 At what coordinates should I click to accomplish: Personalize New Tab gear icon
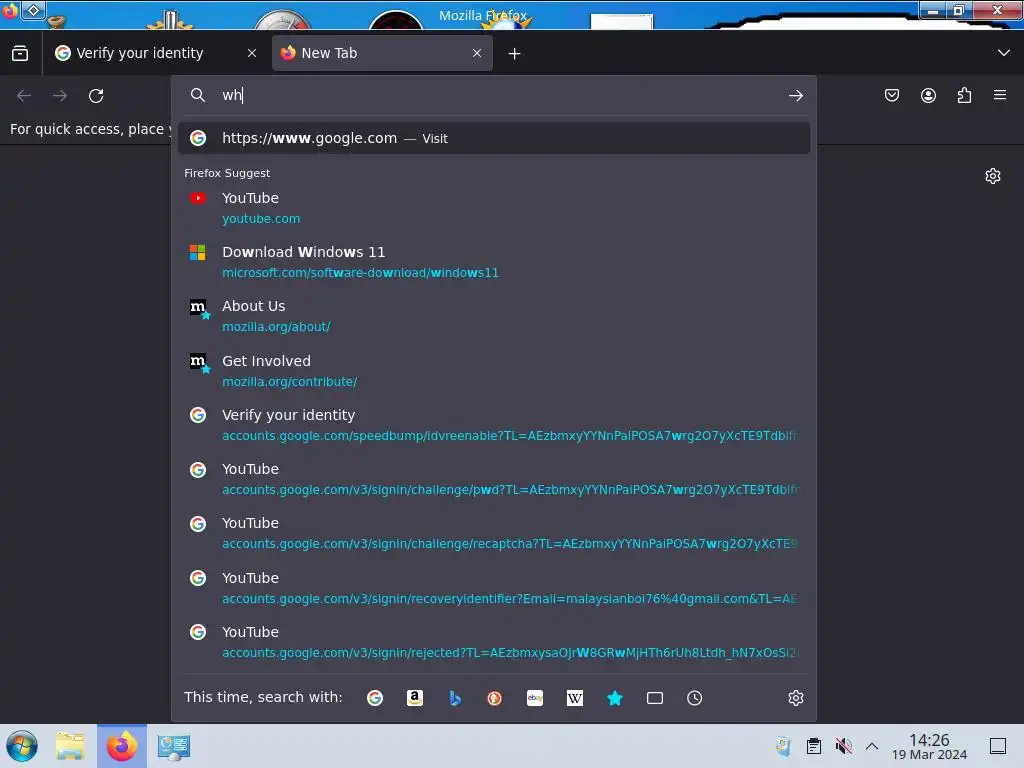993,176
